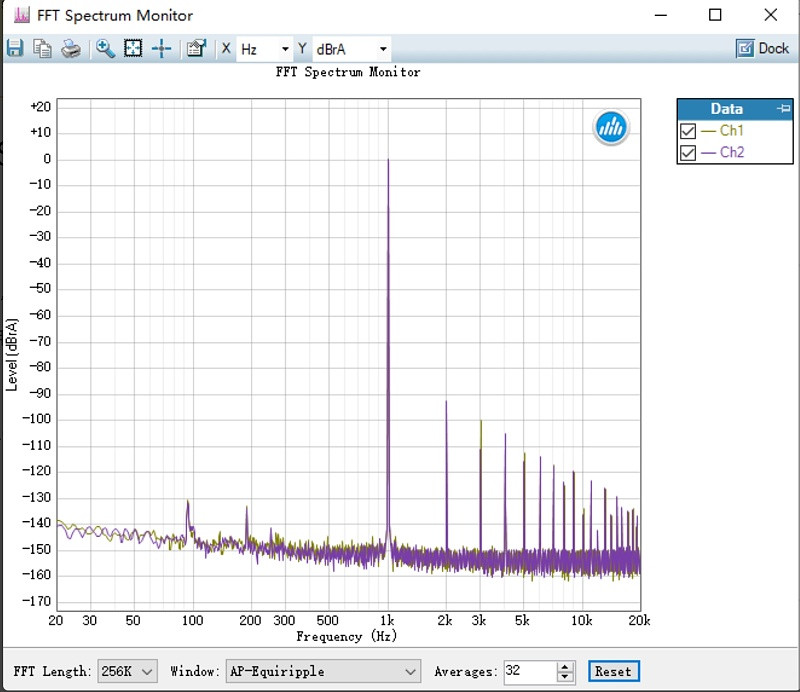This screenshot has width=800, height=692.
Task: Click the Ch2 purple legend line
Action: (708, 153)
